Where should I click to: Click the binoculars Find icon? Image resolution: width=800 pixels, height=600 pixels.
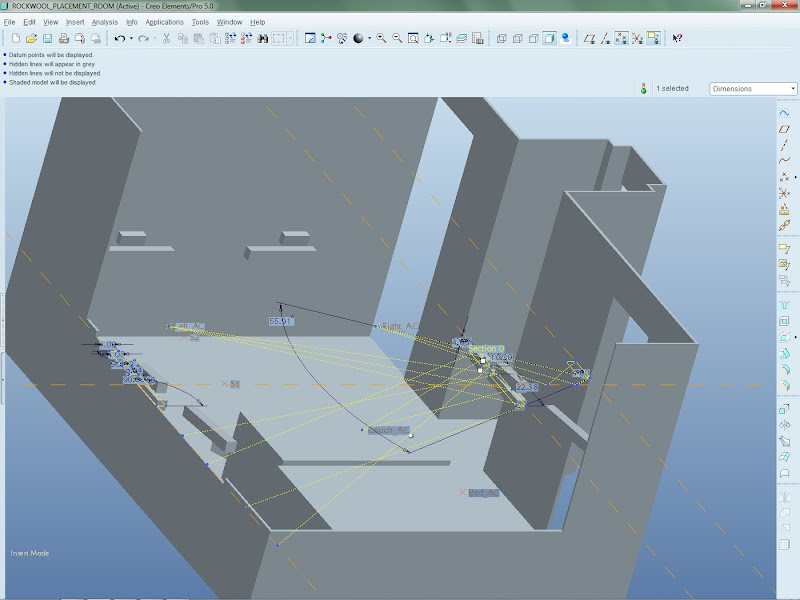click(263, 38)
